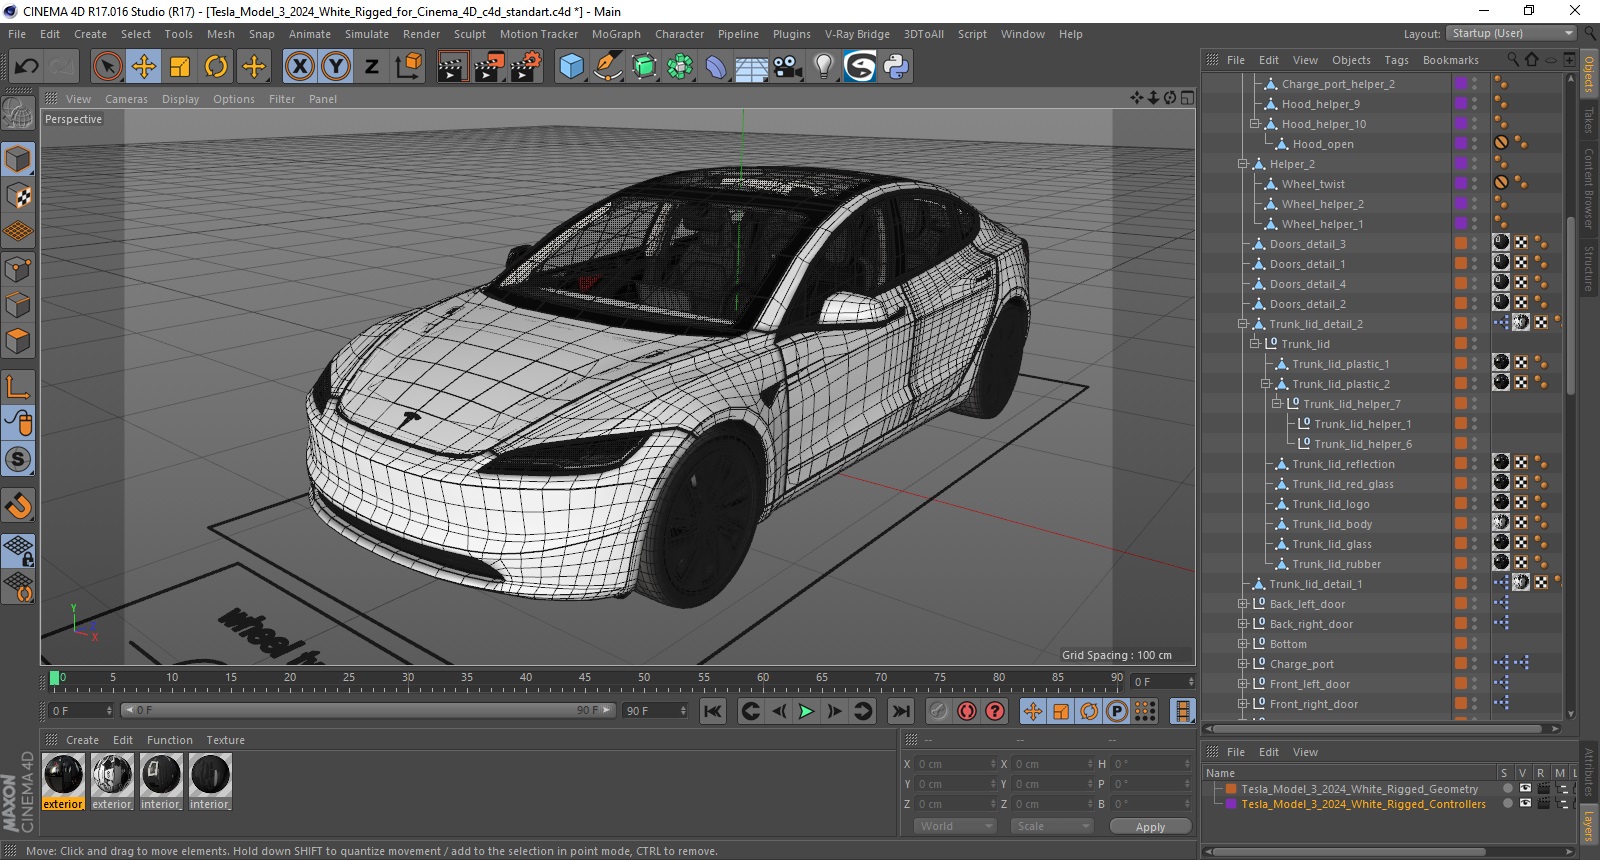Collapse the Hood_helper_10 tree node

coord(1255,124)
